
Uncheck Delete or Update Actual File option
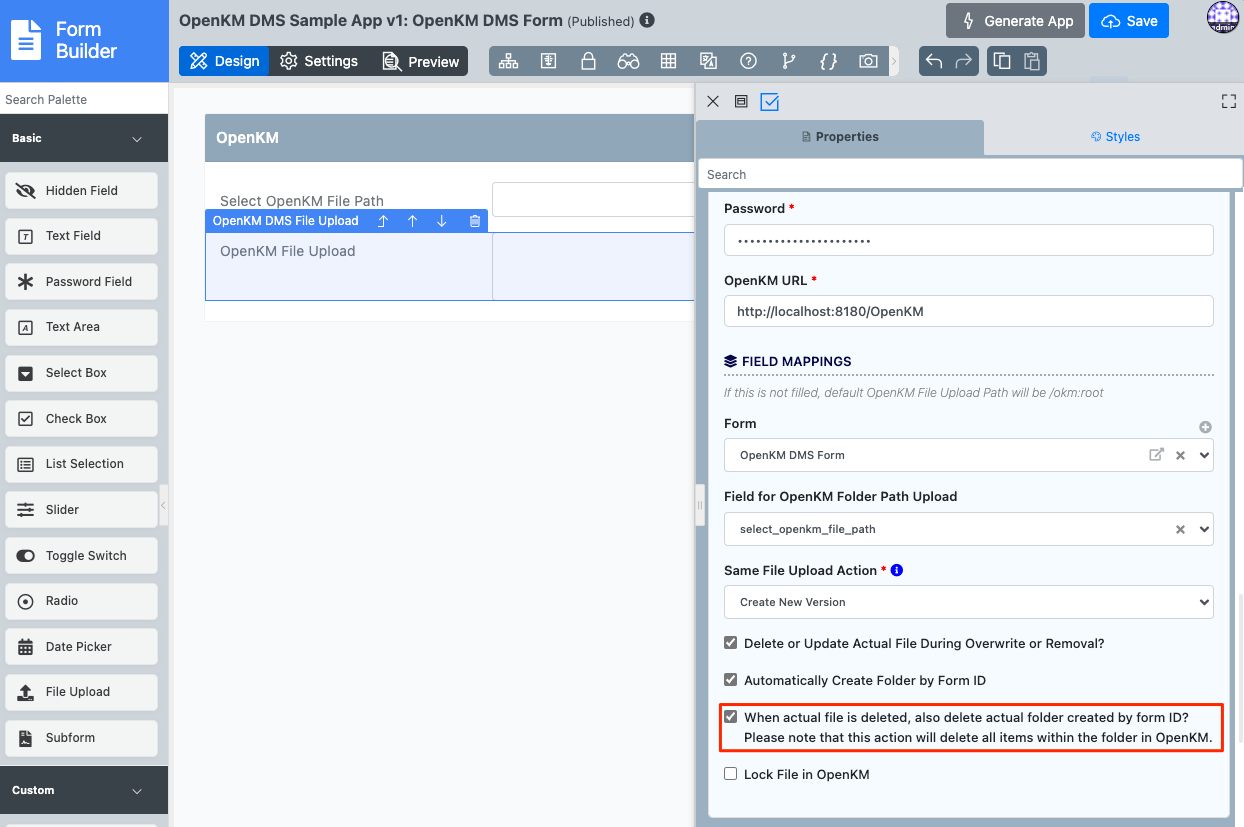pos(731,643)
